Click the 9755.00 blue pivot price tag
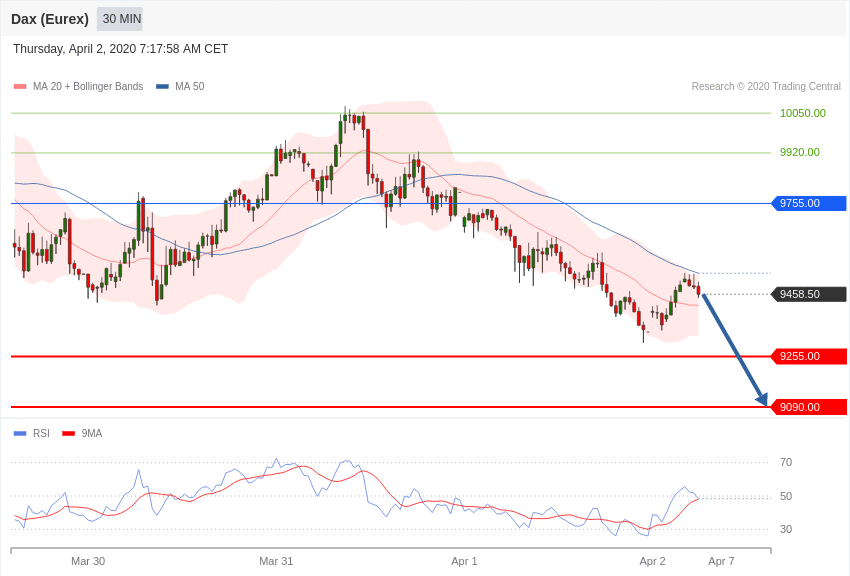Screen dimensions: 850x576 tap(809, 203)
